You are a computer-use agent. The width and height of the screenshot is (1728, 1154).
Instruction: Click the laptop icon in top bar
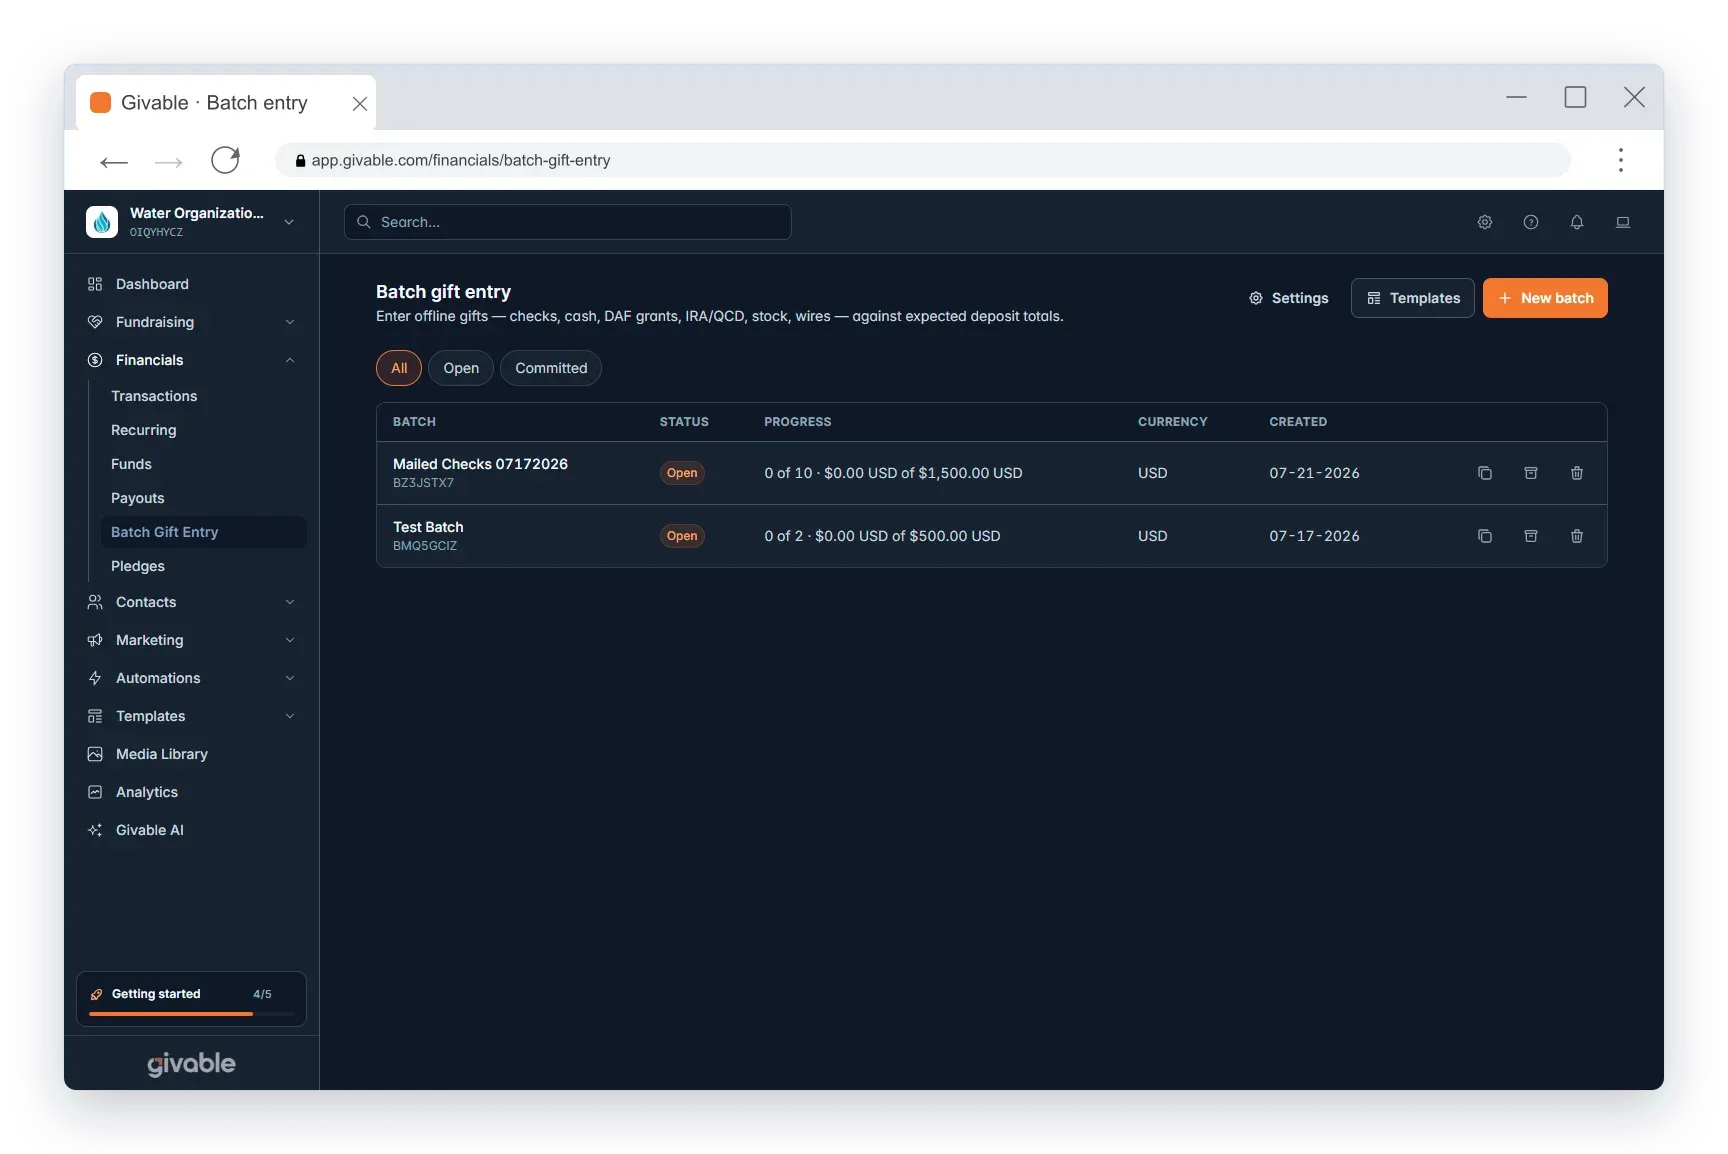coord(1623,222)
